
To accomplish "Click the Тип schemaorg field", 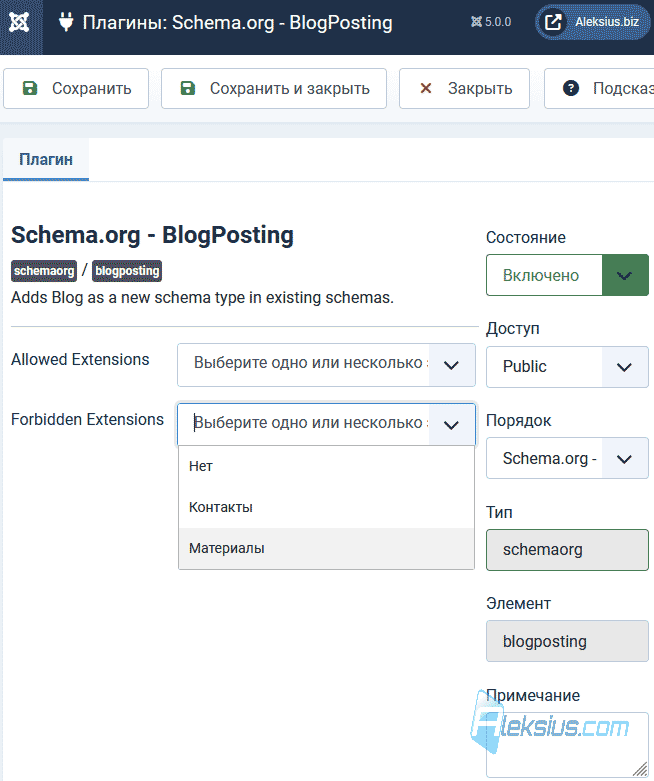I will pyautogui.click(x=567, y=550).
